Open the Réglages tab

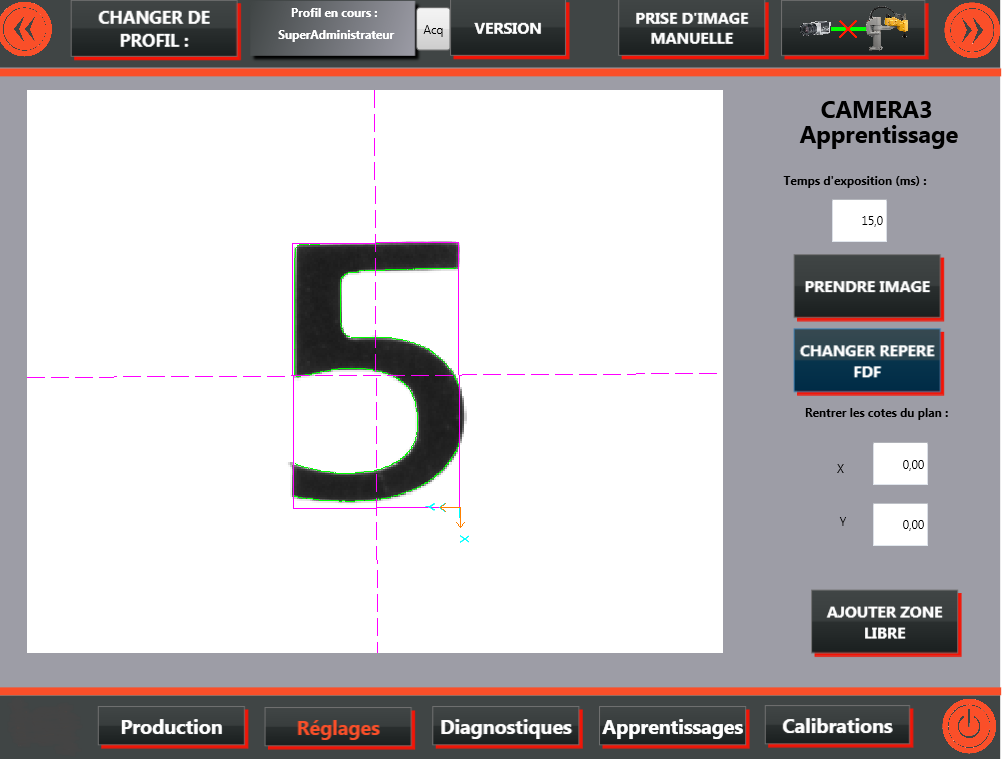338,728
